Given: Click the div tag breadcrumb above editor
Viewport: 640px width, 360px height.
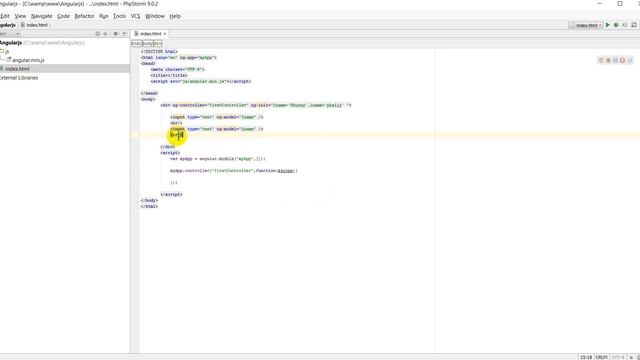Looking at the screenshot, I should tap(158, 43).
